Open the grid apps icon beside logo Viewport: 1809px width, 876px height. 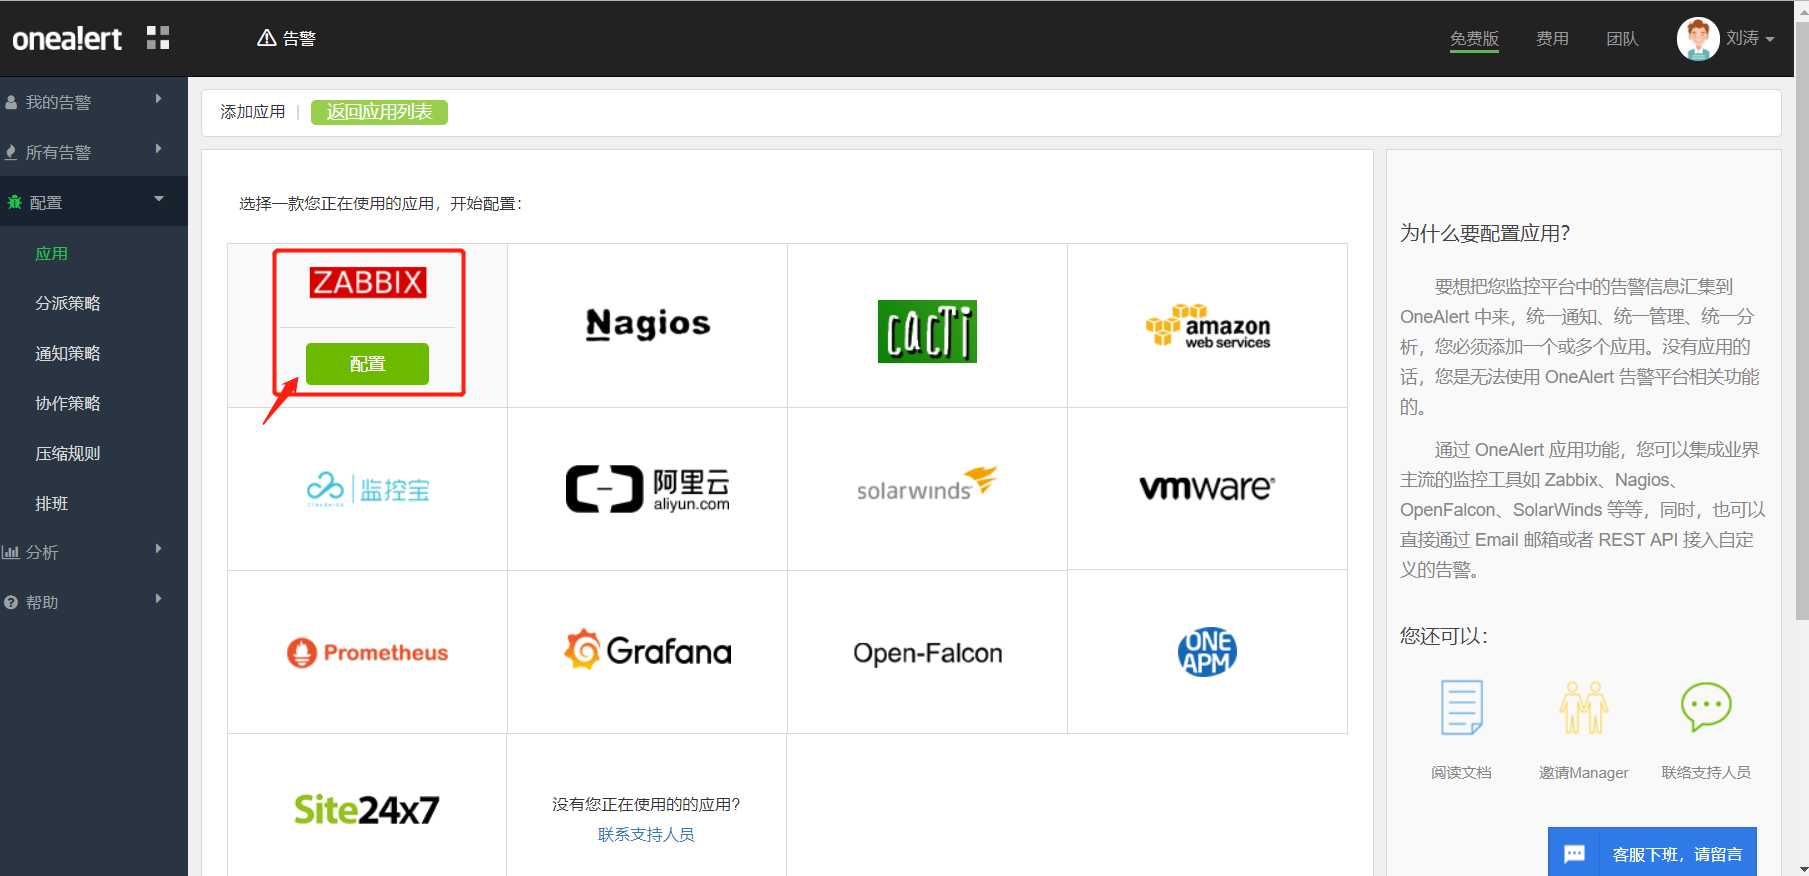158,38
